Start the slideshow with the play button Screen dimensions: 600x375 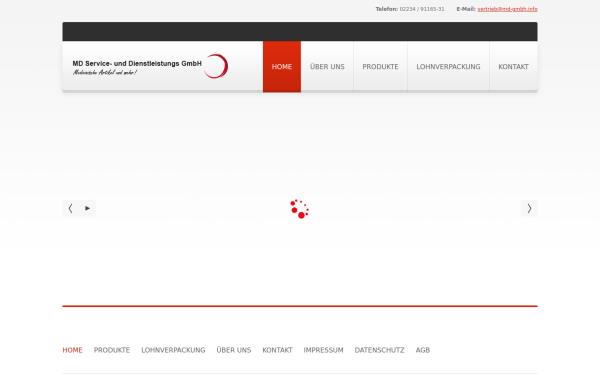88,209
